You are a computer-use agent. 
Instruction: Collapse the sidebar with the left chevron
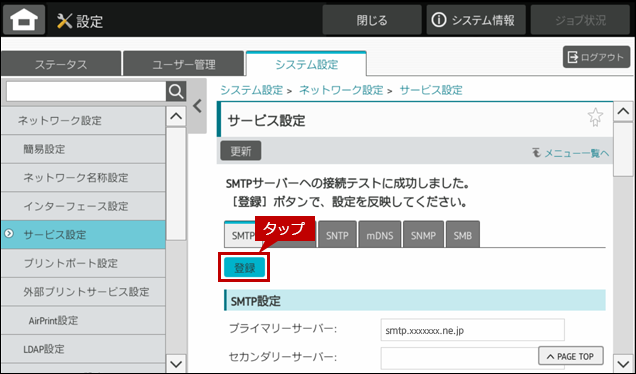point(198,106)
